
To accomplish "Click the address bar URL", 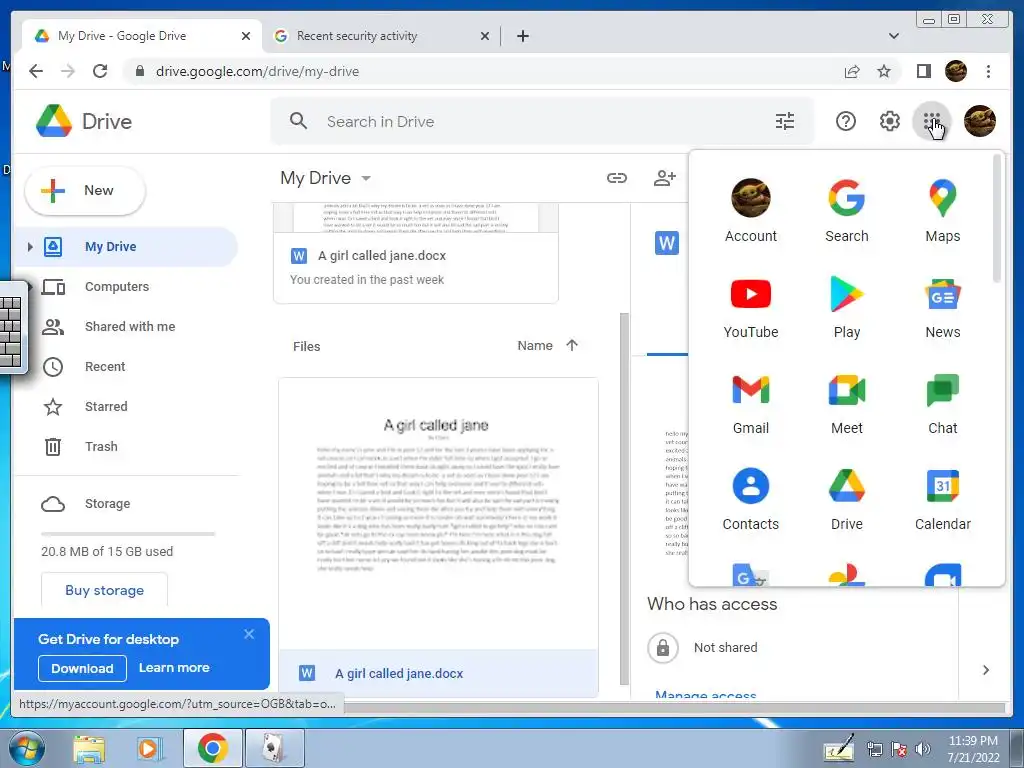I will coord(257,71).
